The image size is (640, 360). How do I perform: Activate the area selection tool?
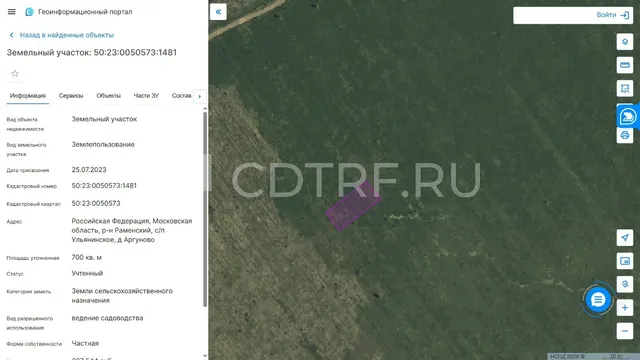coord(624,88)
